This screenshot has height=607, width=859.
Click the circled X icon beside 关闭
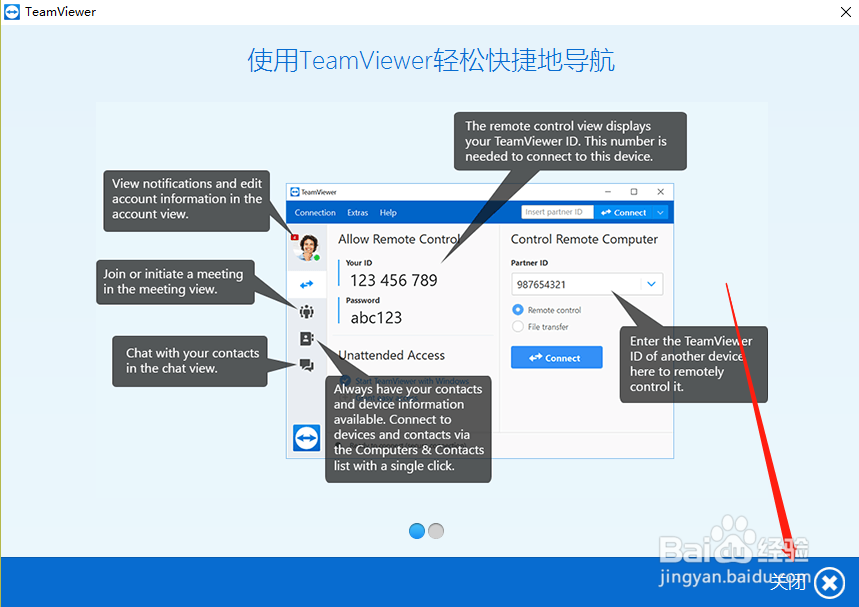(x=829, y=583)
